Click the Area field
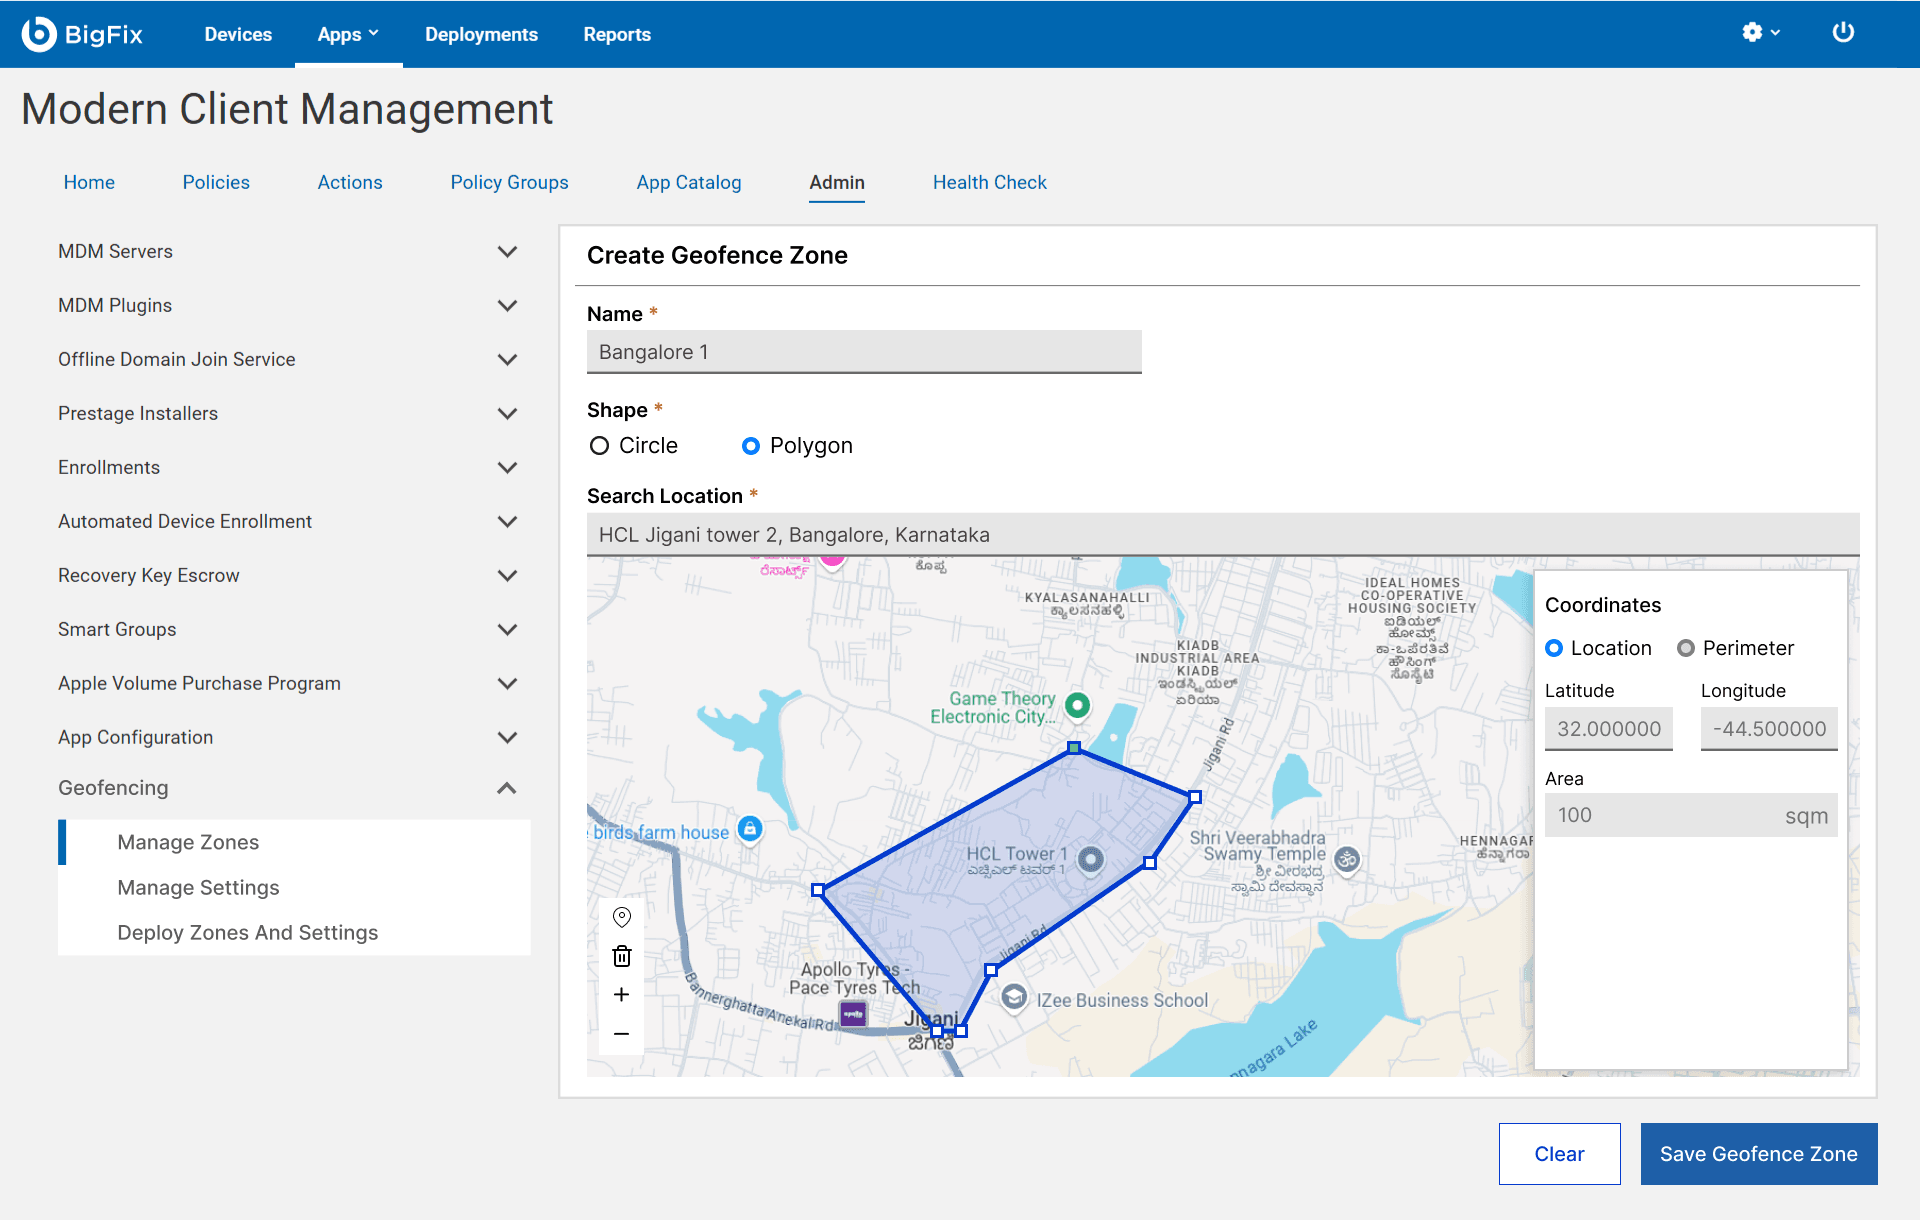Viewport: 1920px width, 1220px height. coord(1691,815)
